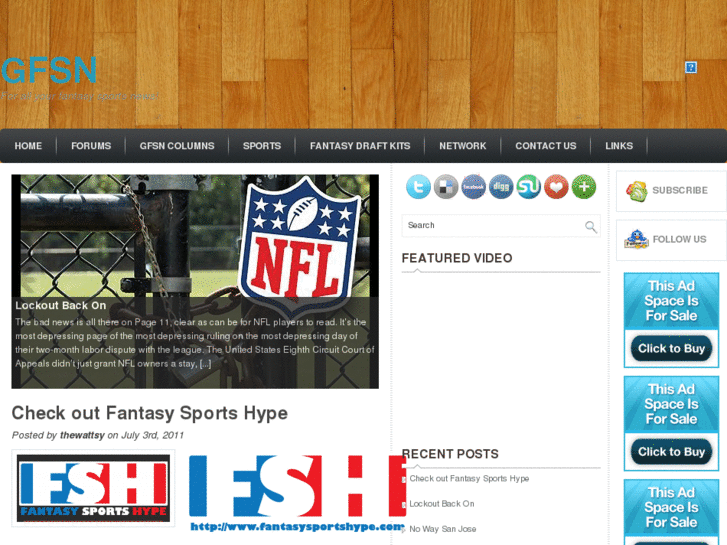727x545 pixels.
Task: Open the Twitter social icon
Action: (418, 187)
